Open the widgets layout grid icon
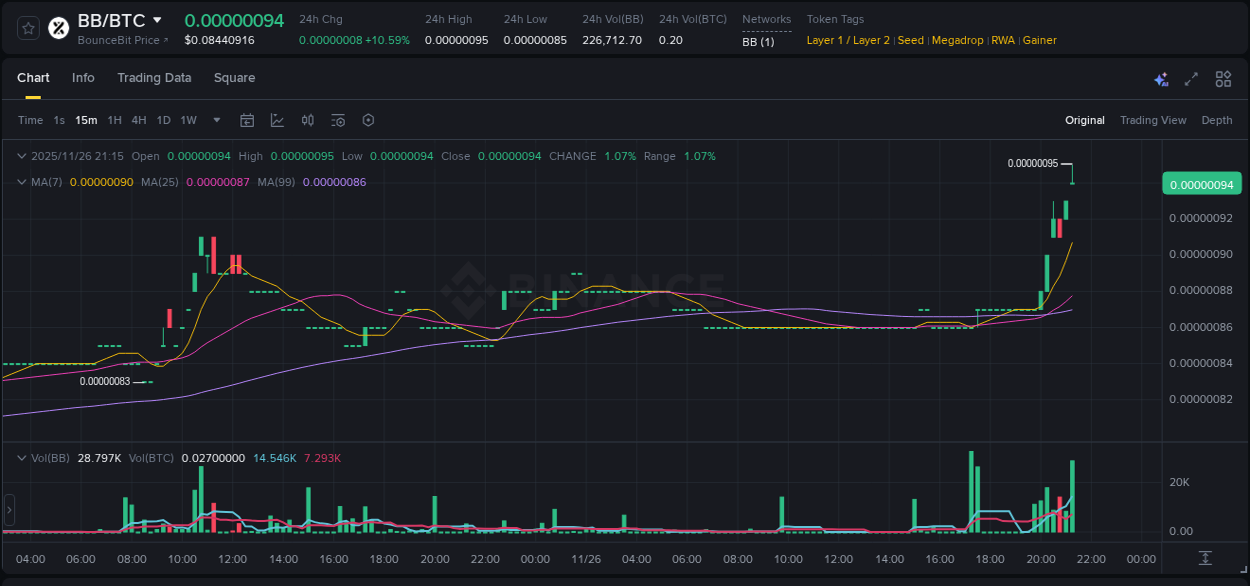This screenshot has height=586, width=1250. click(1222, 78)
